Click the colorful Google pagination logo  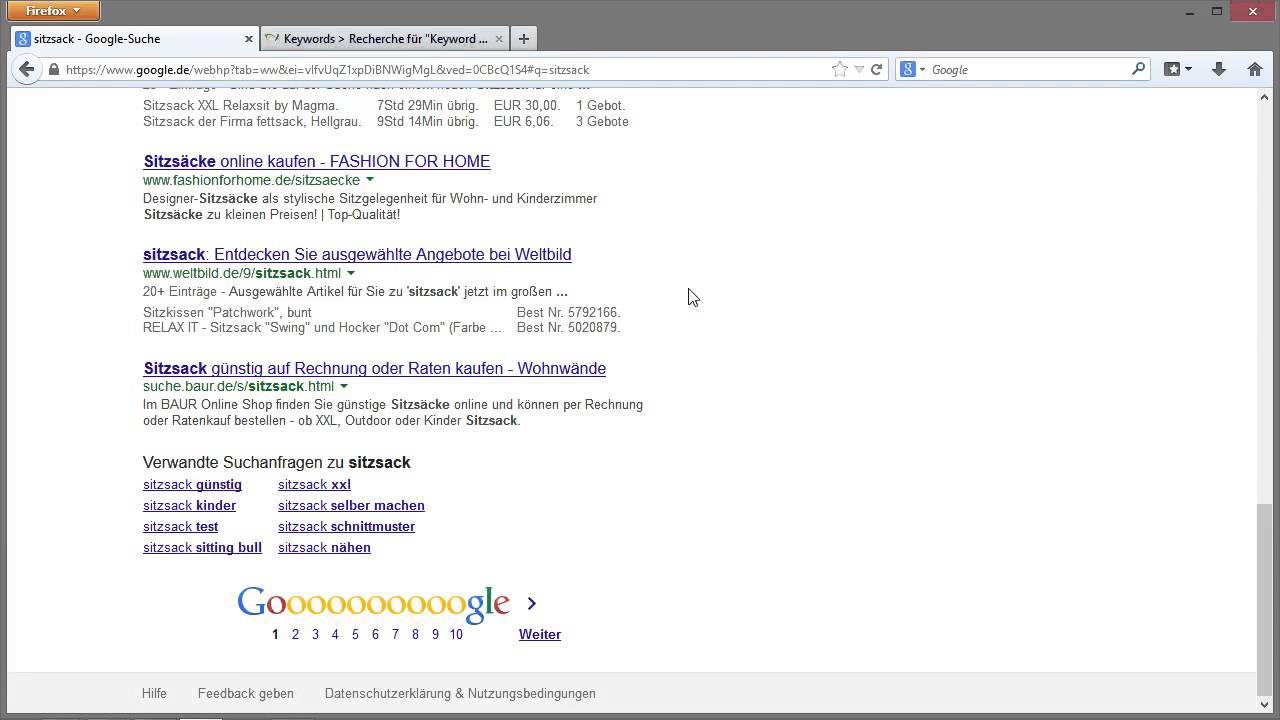point(373,603)
